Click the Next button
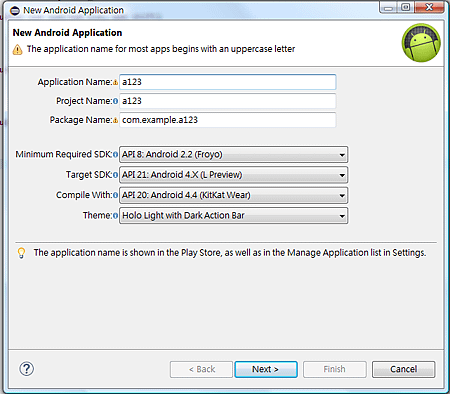 266,369
